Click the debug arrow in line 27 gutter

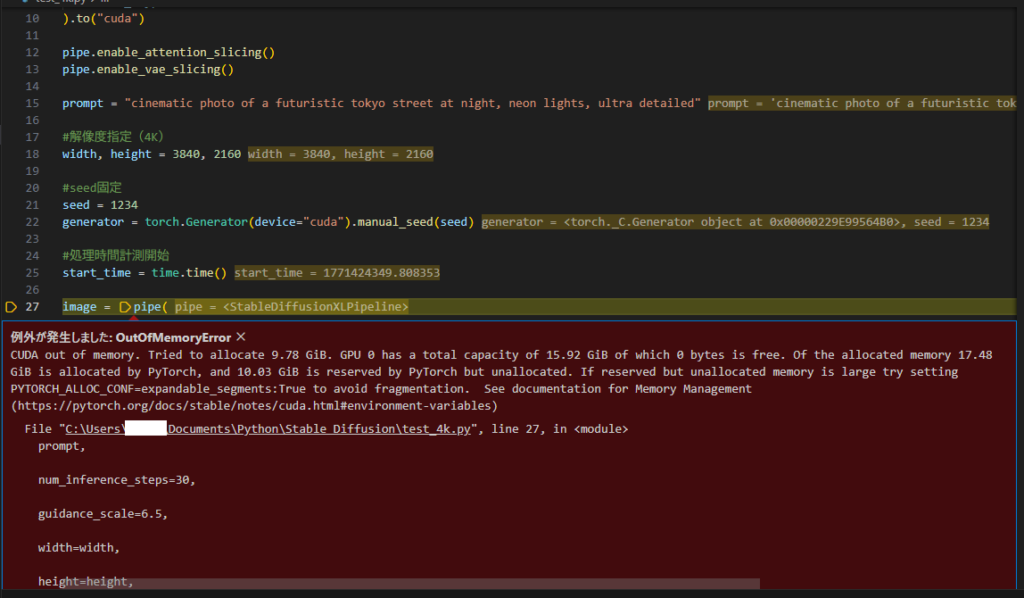coord(12,306)
